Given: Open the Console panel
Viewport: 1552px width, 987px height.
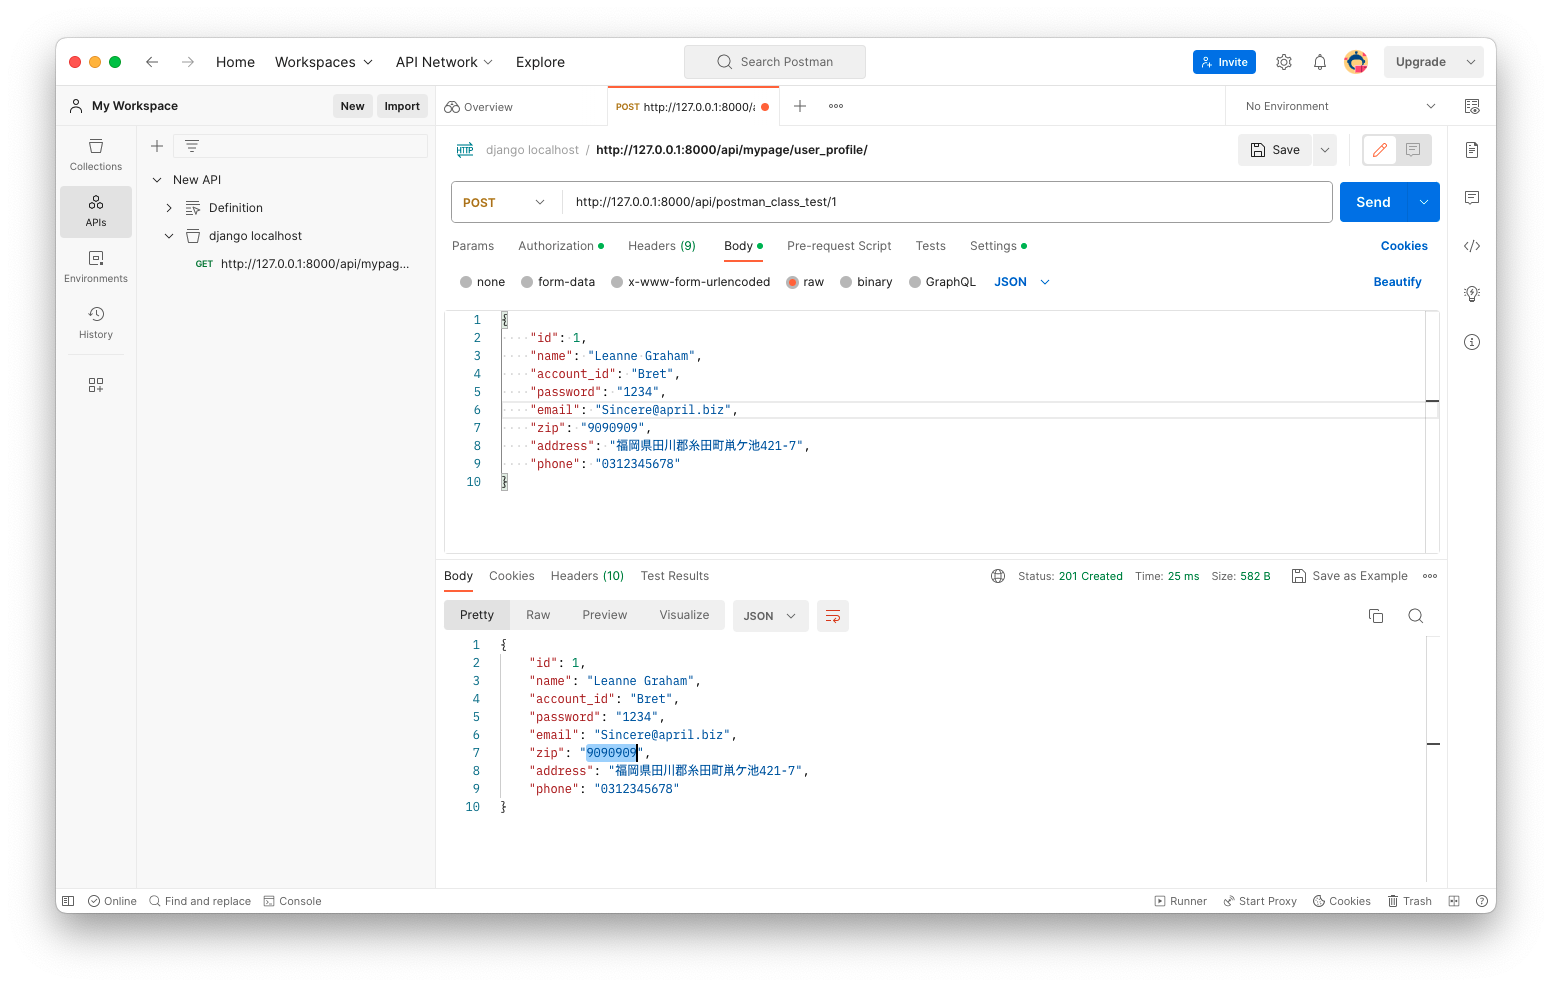Looking at the screenshot, I should pyautogui.click(x=292, y=900).
